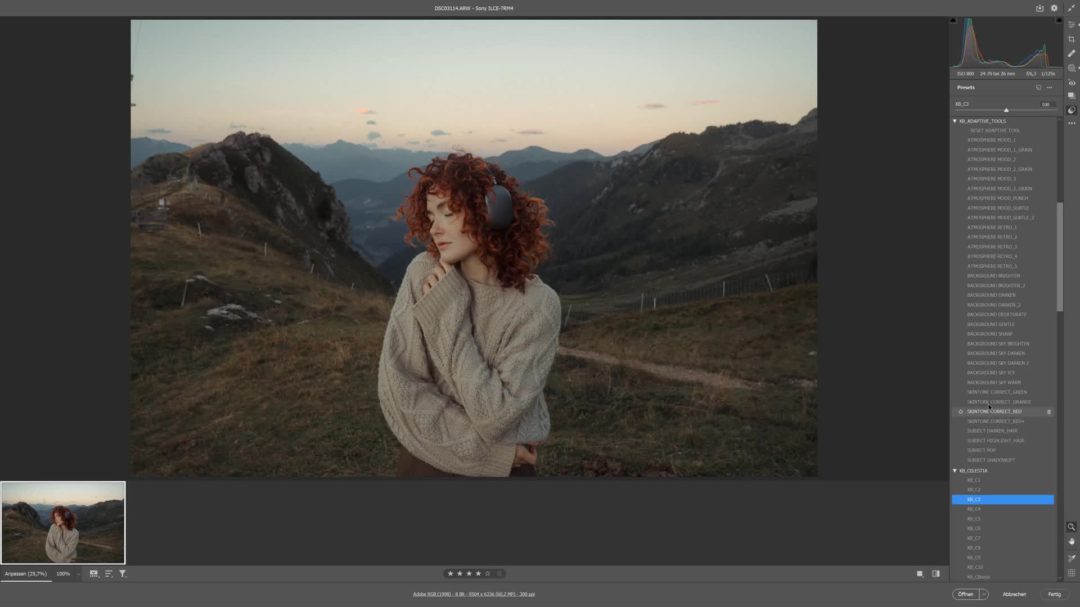Screen dimensions: 1080x607
Task: Click the sort order icon near the filmstrip
Action: pyautogui.click(x=106, y=574)
